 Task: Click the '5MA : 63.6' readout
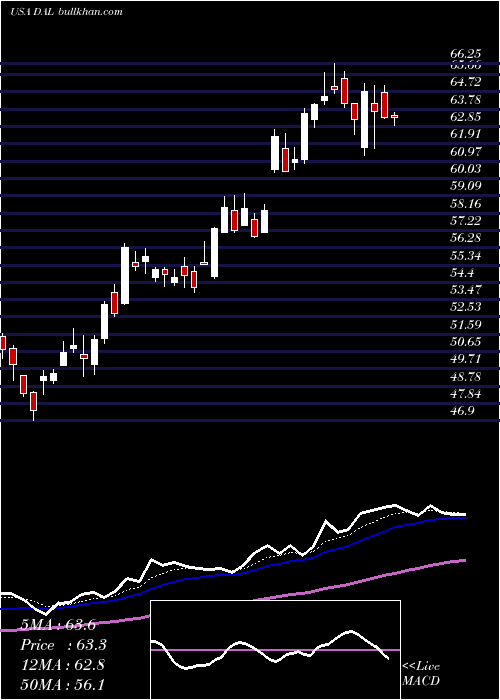pos(58,625)
